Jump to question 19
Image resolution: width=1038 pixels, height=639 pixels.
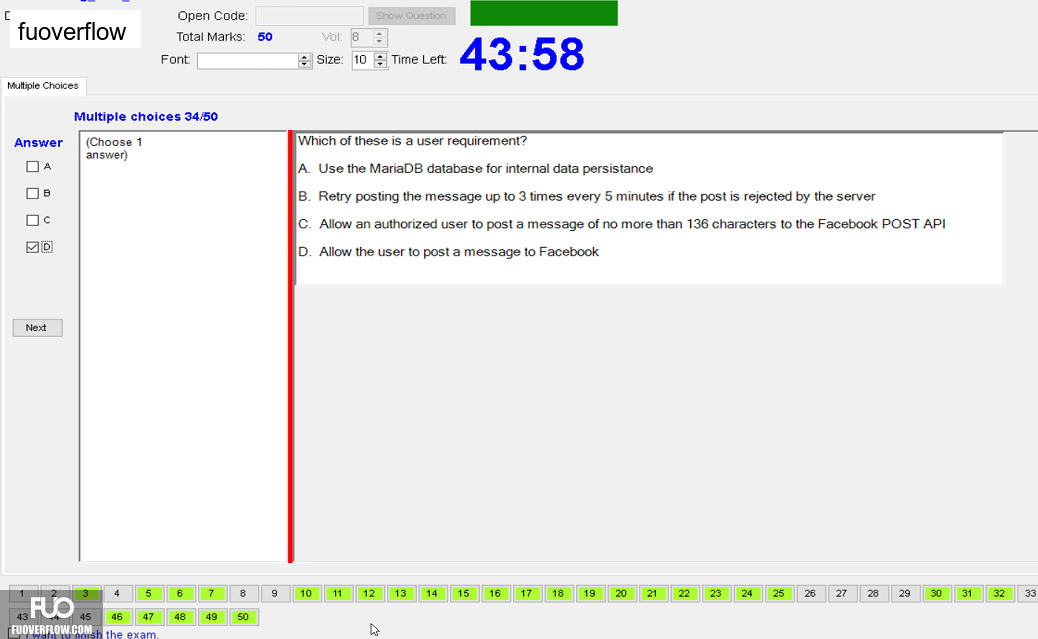pos(589,593)
